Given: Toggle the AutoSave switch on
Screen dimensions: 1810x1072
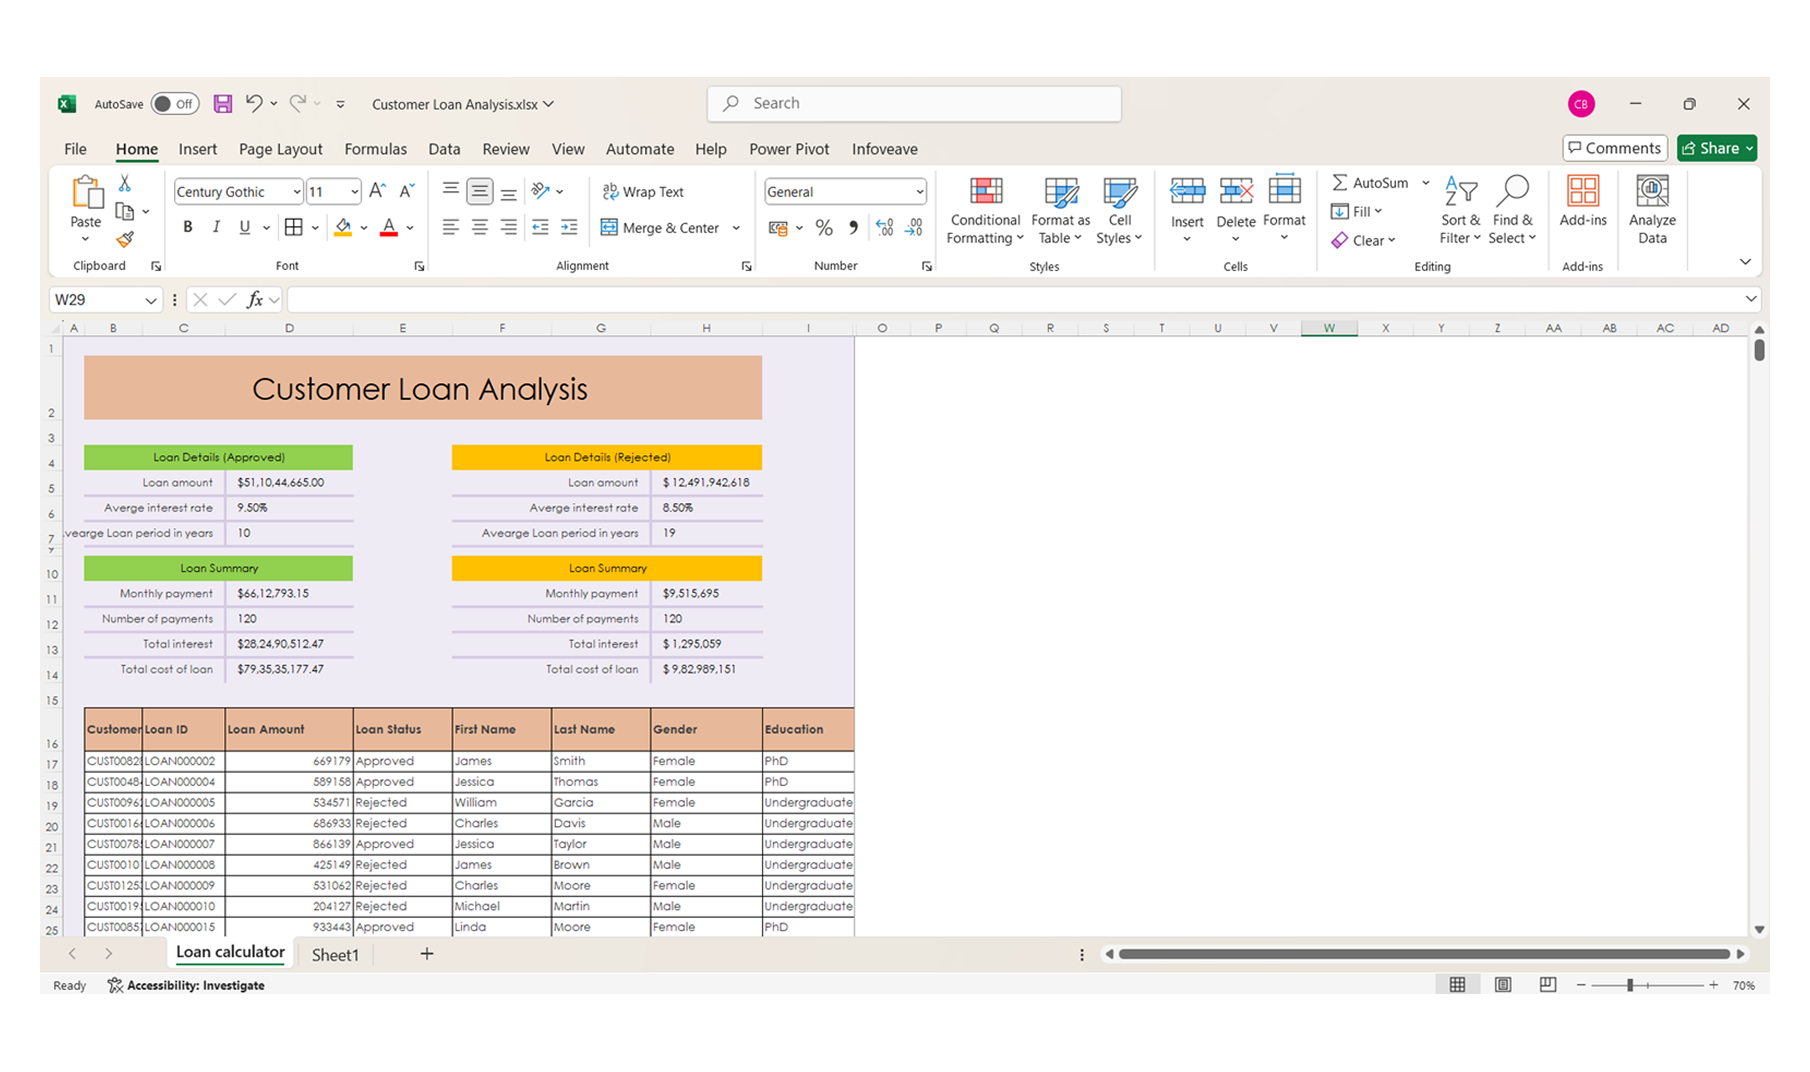Looking at the screenshot, I should (x=175, y=104).
